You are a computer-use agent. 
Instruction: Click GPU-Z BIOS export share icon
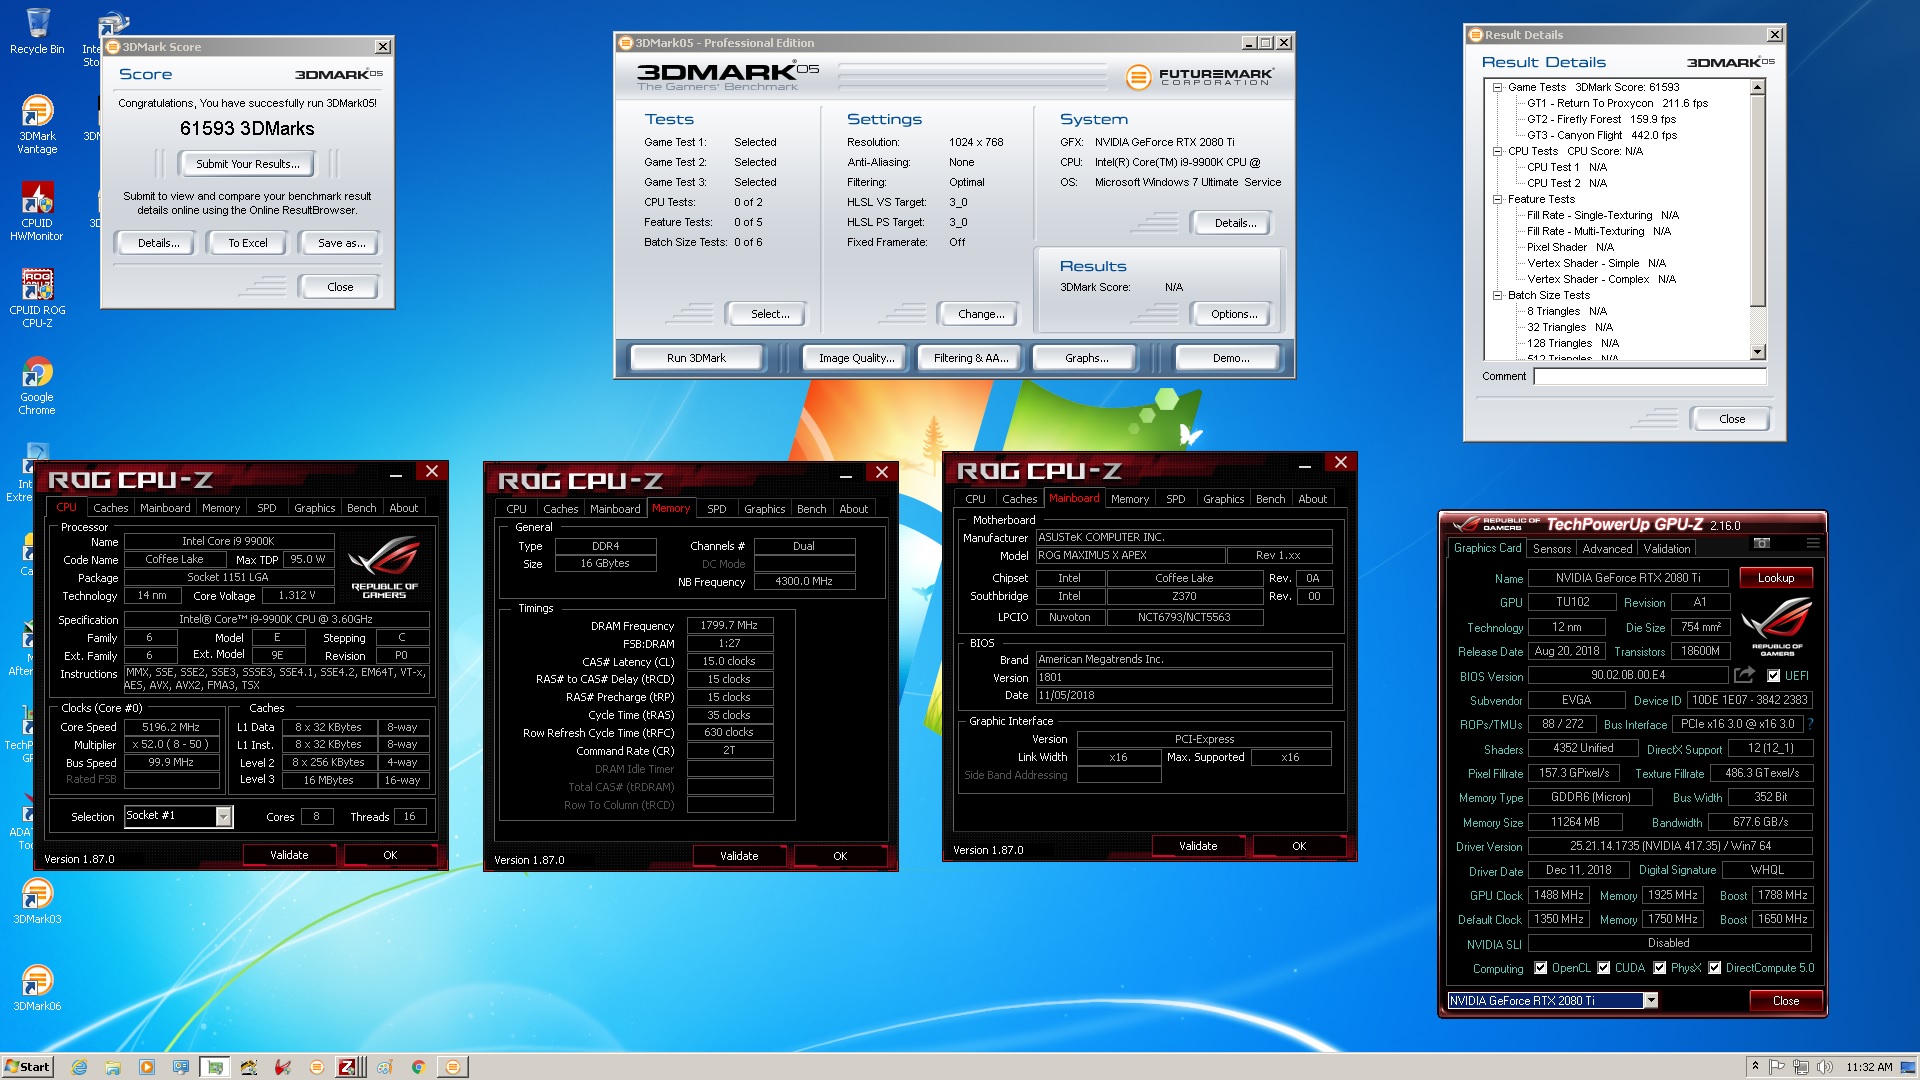pos(1745,675)
